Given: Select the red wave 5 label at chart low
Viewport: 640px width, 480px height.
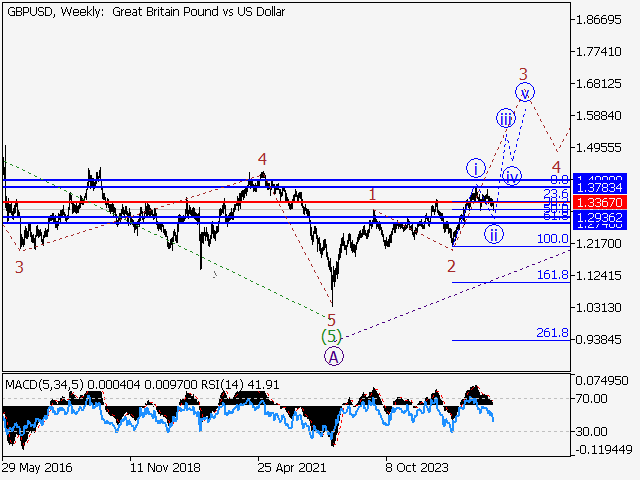Looking at the screenshot, I should (x=331, y=319).
